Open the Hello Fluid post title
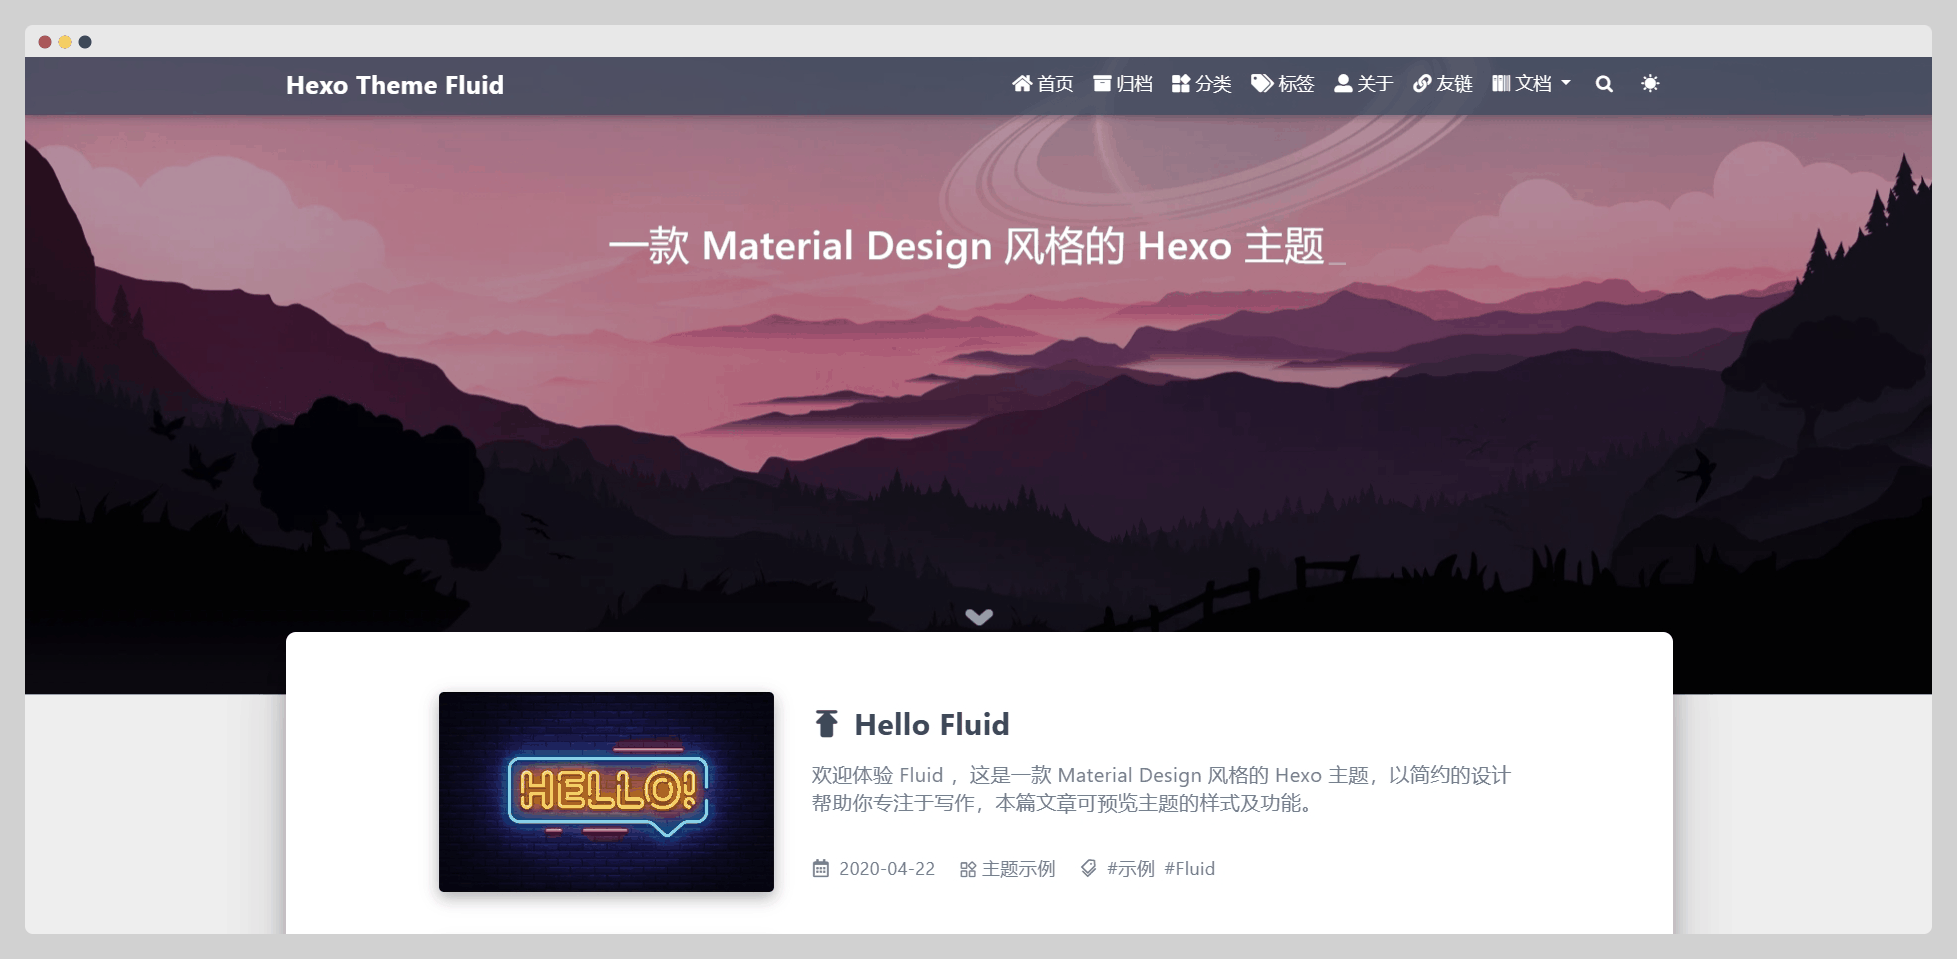The image size is (1957, 959). pyautogui.click(x=931, y=724)
